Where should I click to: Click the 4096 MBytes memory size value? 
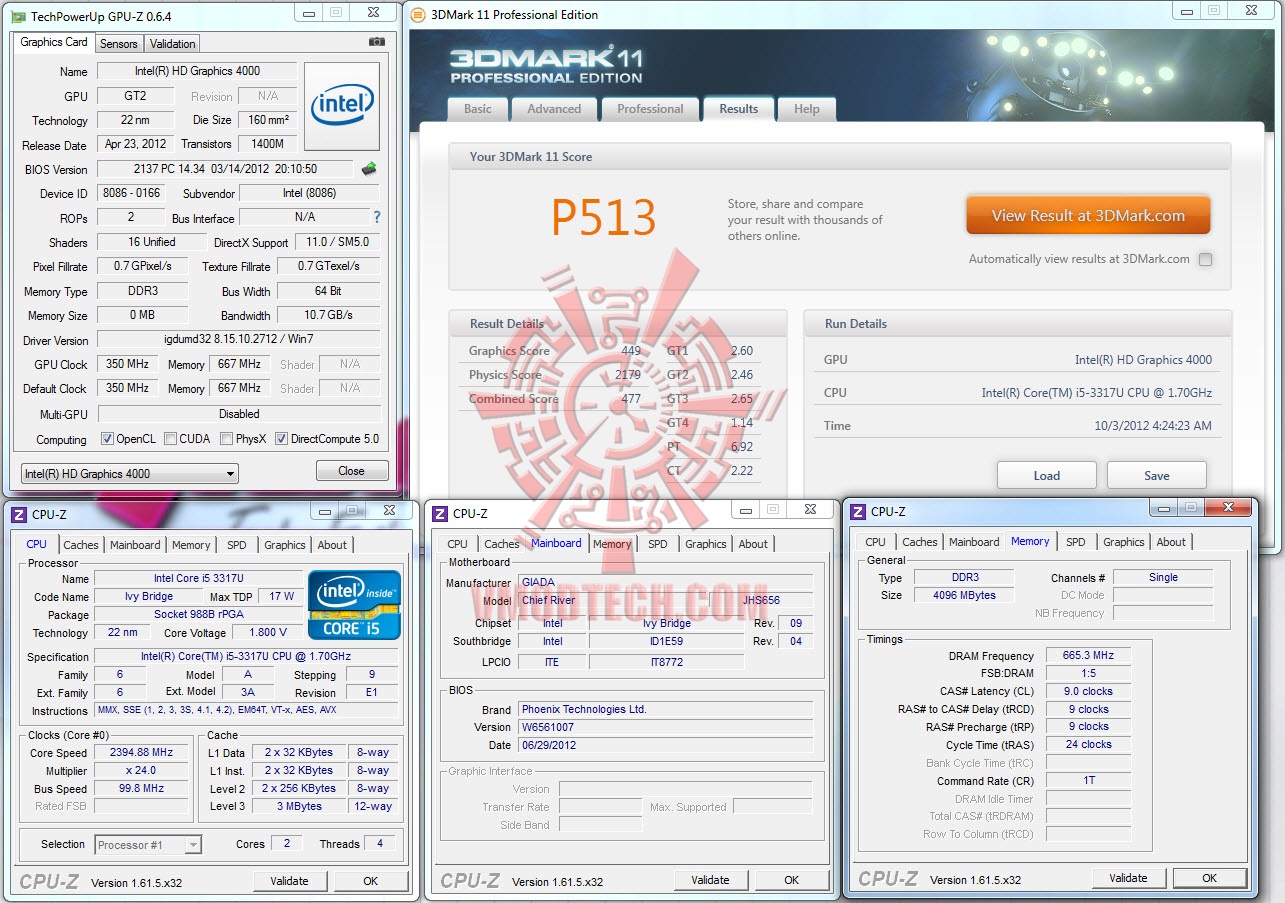pyautogui.click(x=964, y=595)
